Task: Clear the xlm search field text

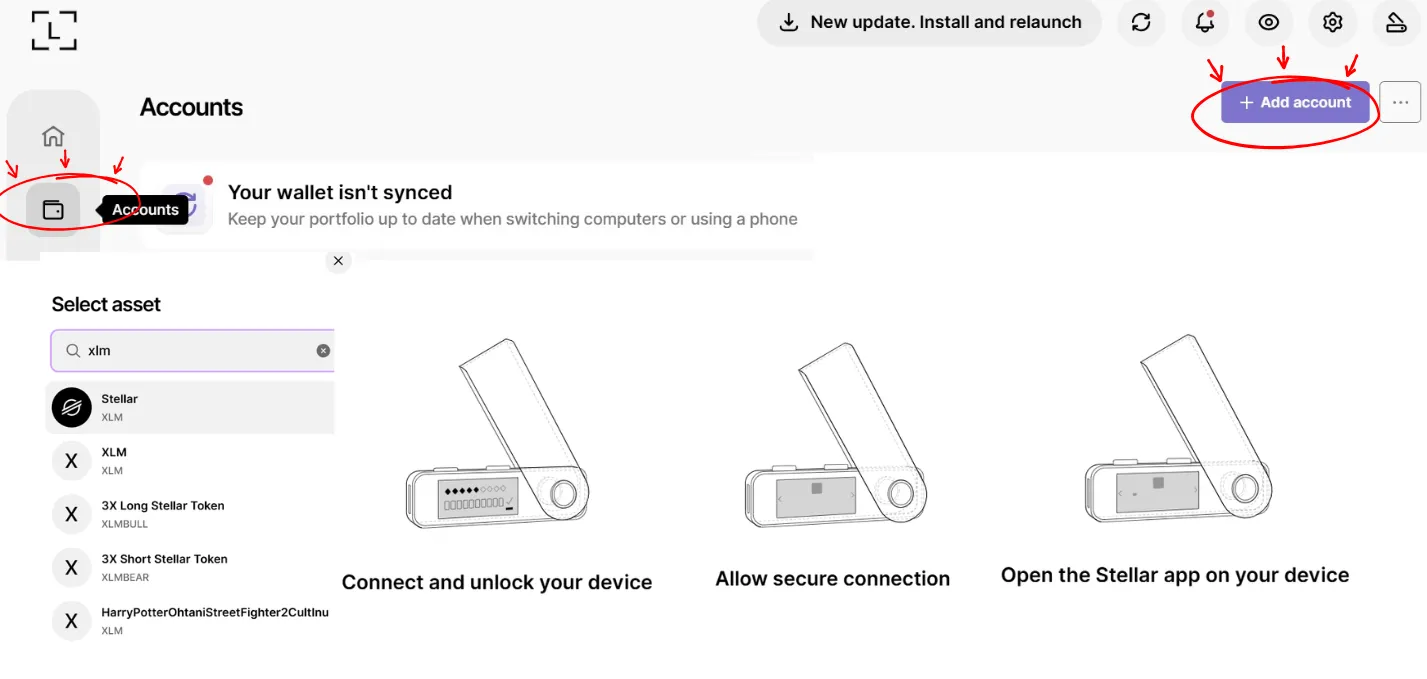Action: [x=323, y=351]
